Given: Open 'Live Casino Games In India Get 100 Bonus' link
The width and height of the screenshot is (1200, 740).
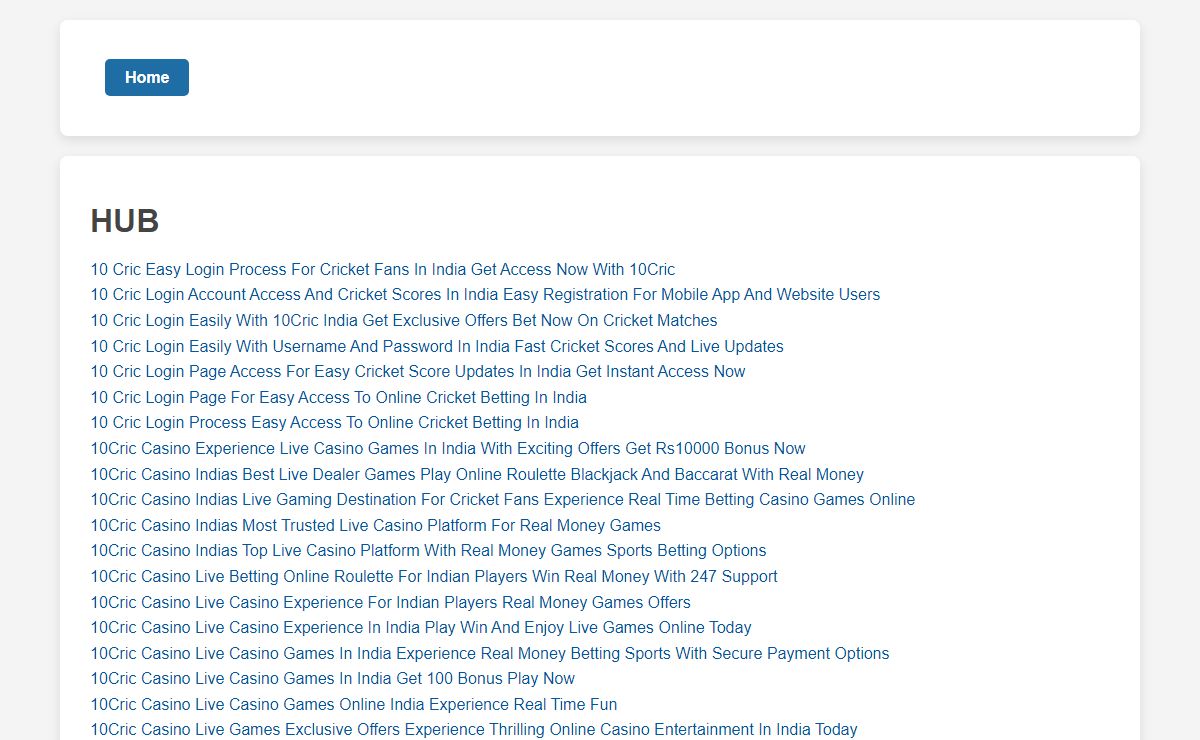Looking at the screenshot, I should tap(333, 678).
